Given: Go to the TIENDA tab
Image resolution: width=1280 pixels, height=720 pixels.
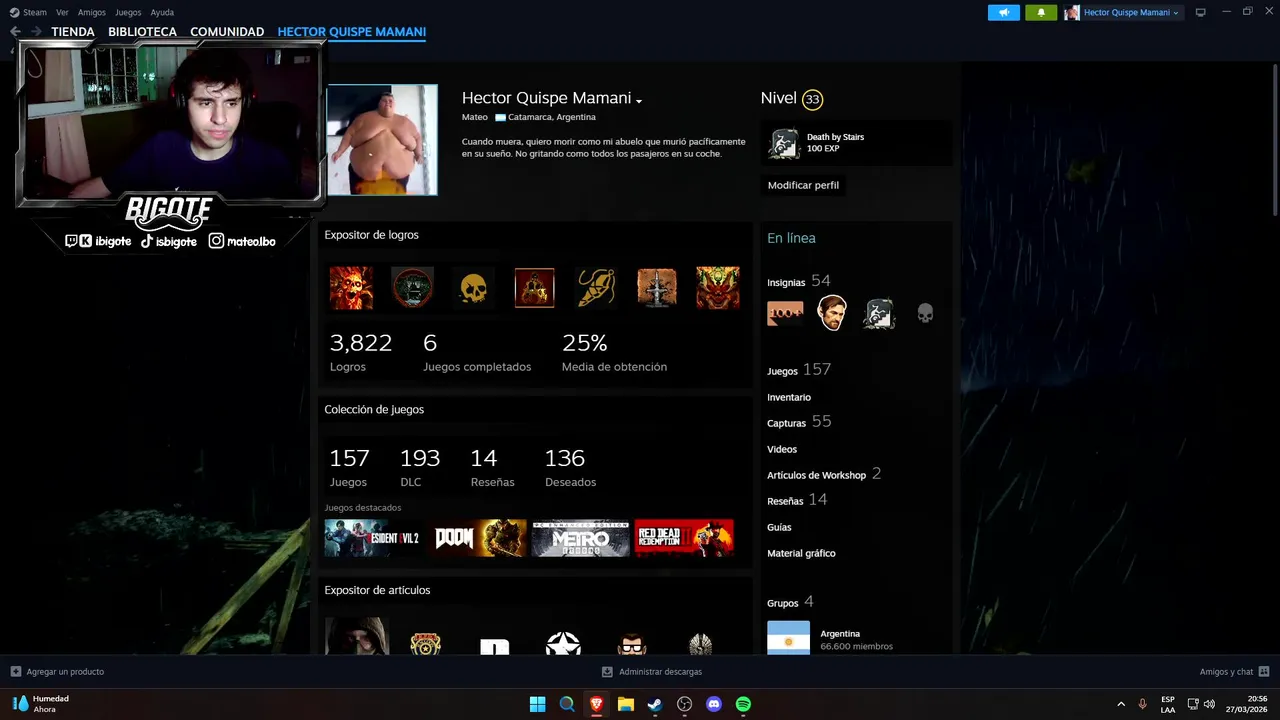Looking at the screenshot, I should (x=73, y=32).
